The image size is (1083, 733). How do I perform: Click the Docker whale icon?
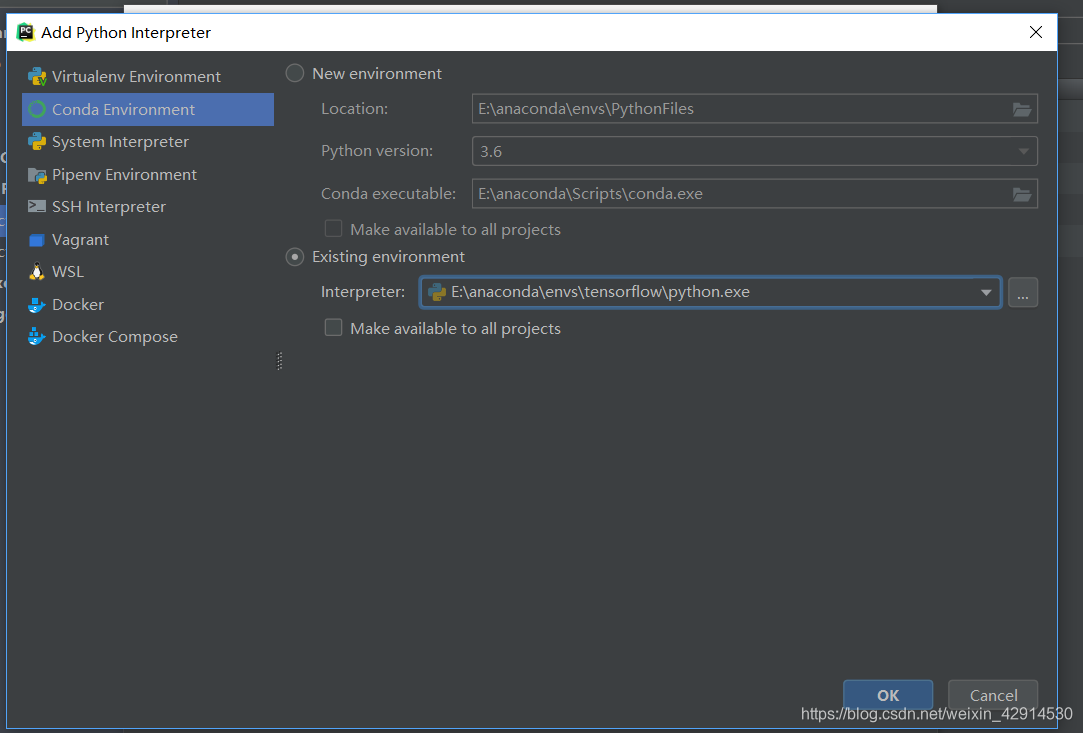[x=37, y=305]
